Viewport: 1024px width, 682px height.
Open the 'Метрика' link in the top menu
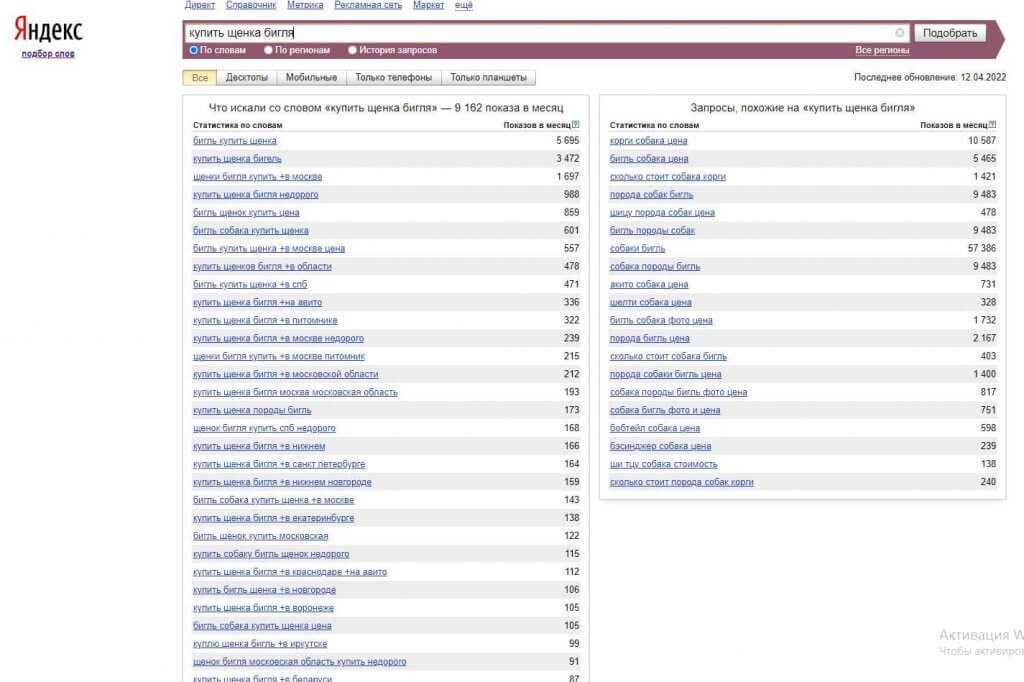(305, 5)
